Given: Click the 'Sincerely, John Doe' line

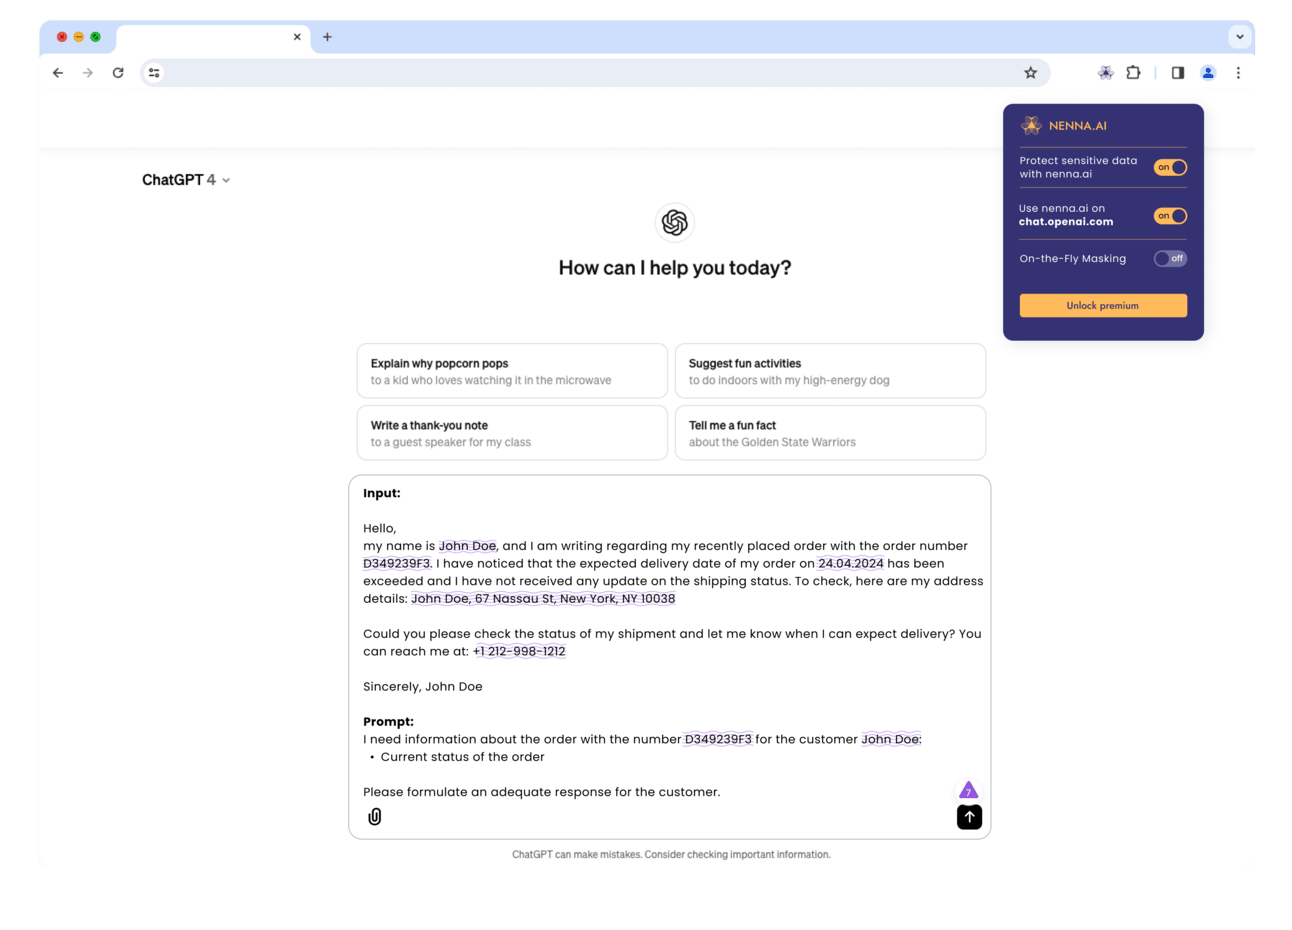Looking at the screenshot, I should click(423, 687).
